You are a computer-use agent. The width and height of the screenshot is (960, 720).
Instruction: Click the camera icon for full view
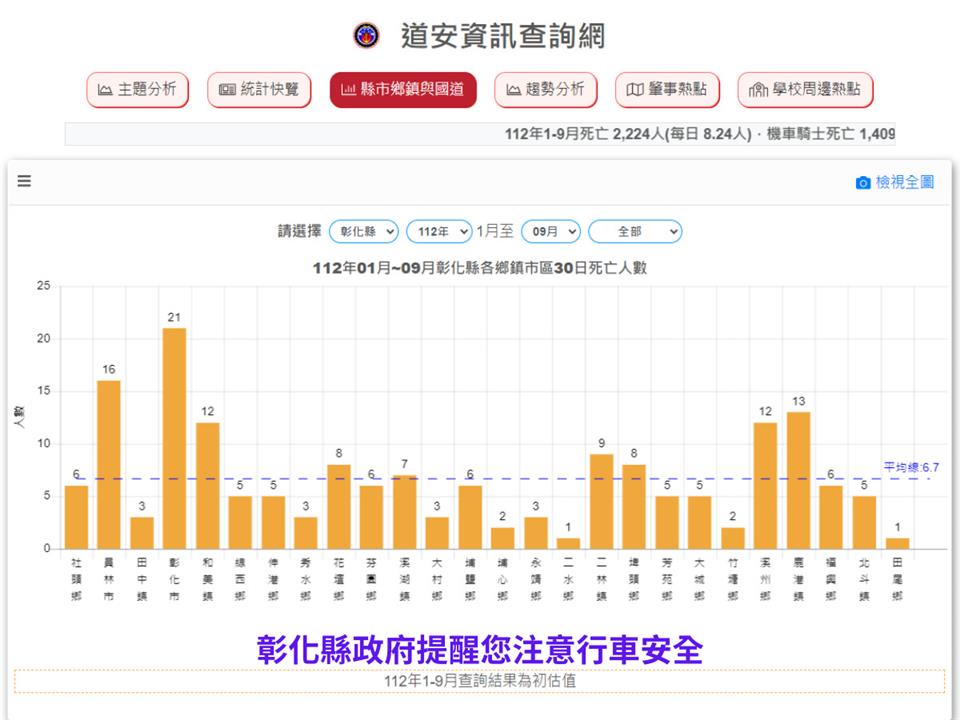coord(863,182)
